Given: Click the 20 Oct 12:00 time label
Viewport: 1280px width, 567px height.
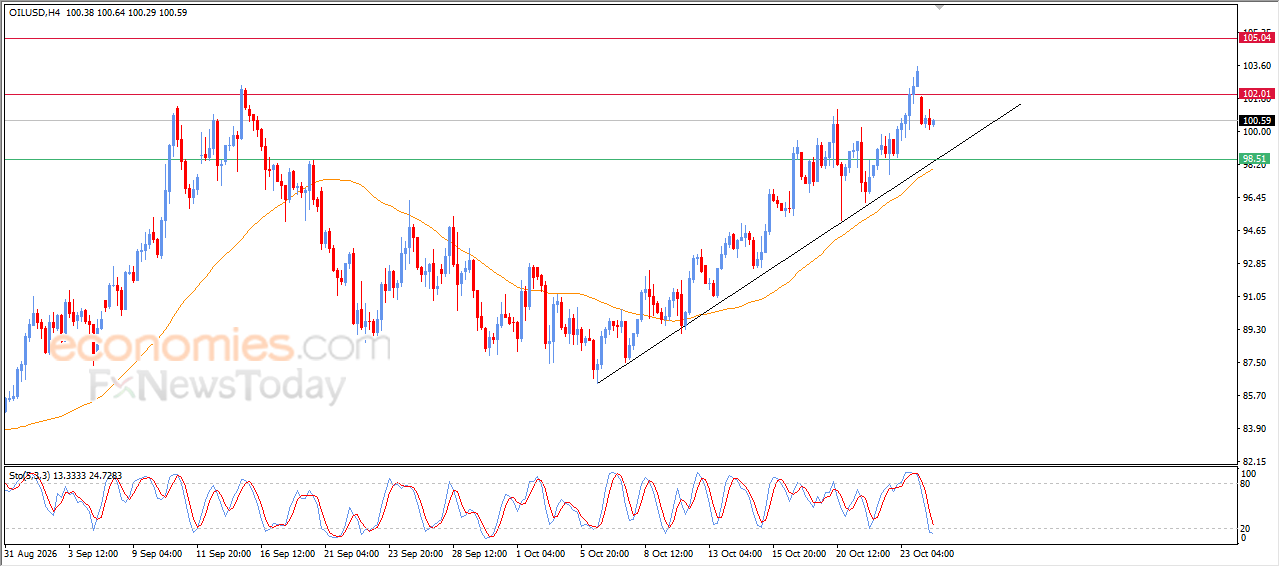Looking at the screenshot, I should pyautogui.click(x=863, y=552).
